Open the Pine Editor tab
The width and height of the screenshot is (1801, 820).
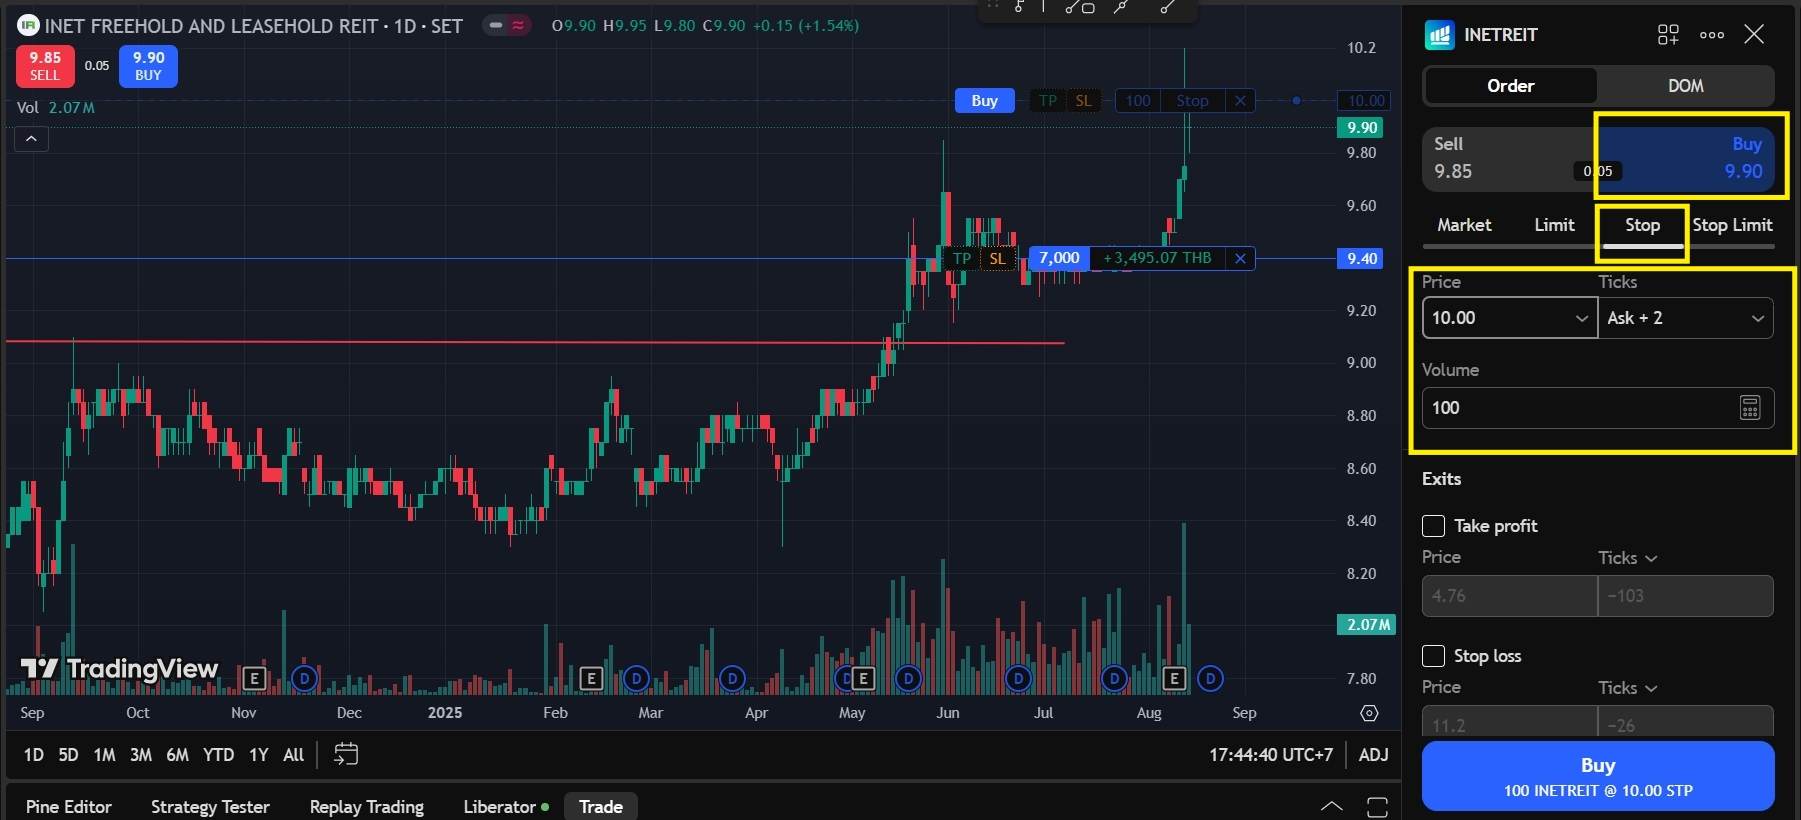[69, 807]
